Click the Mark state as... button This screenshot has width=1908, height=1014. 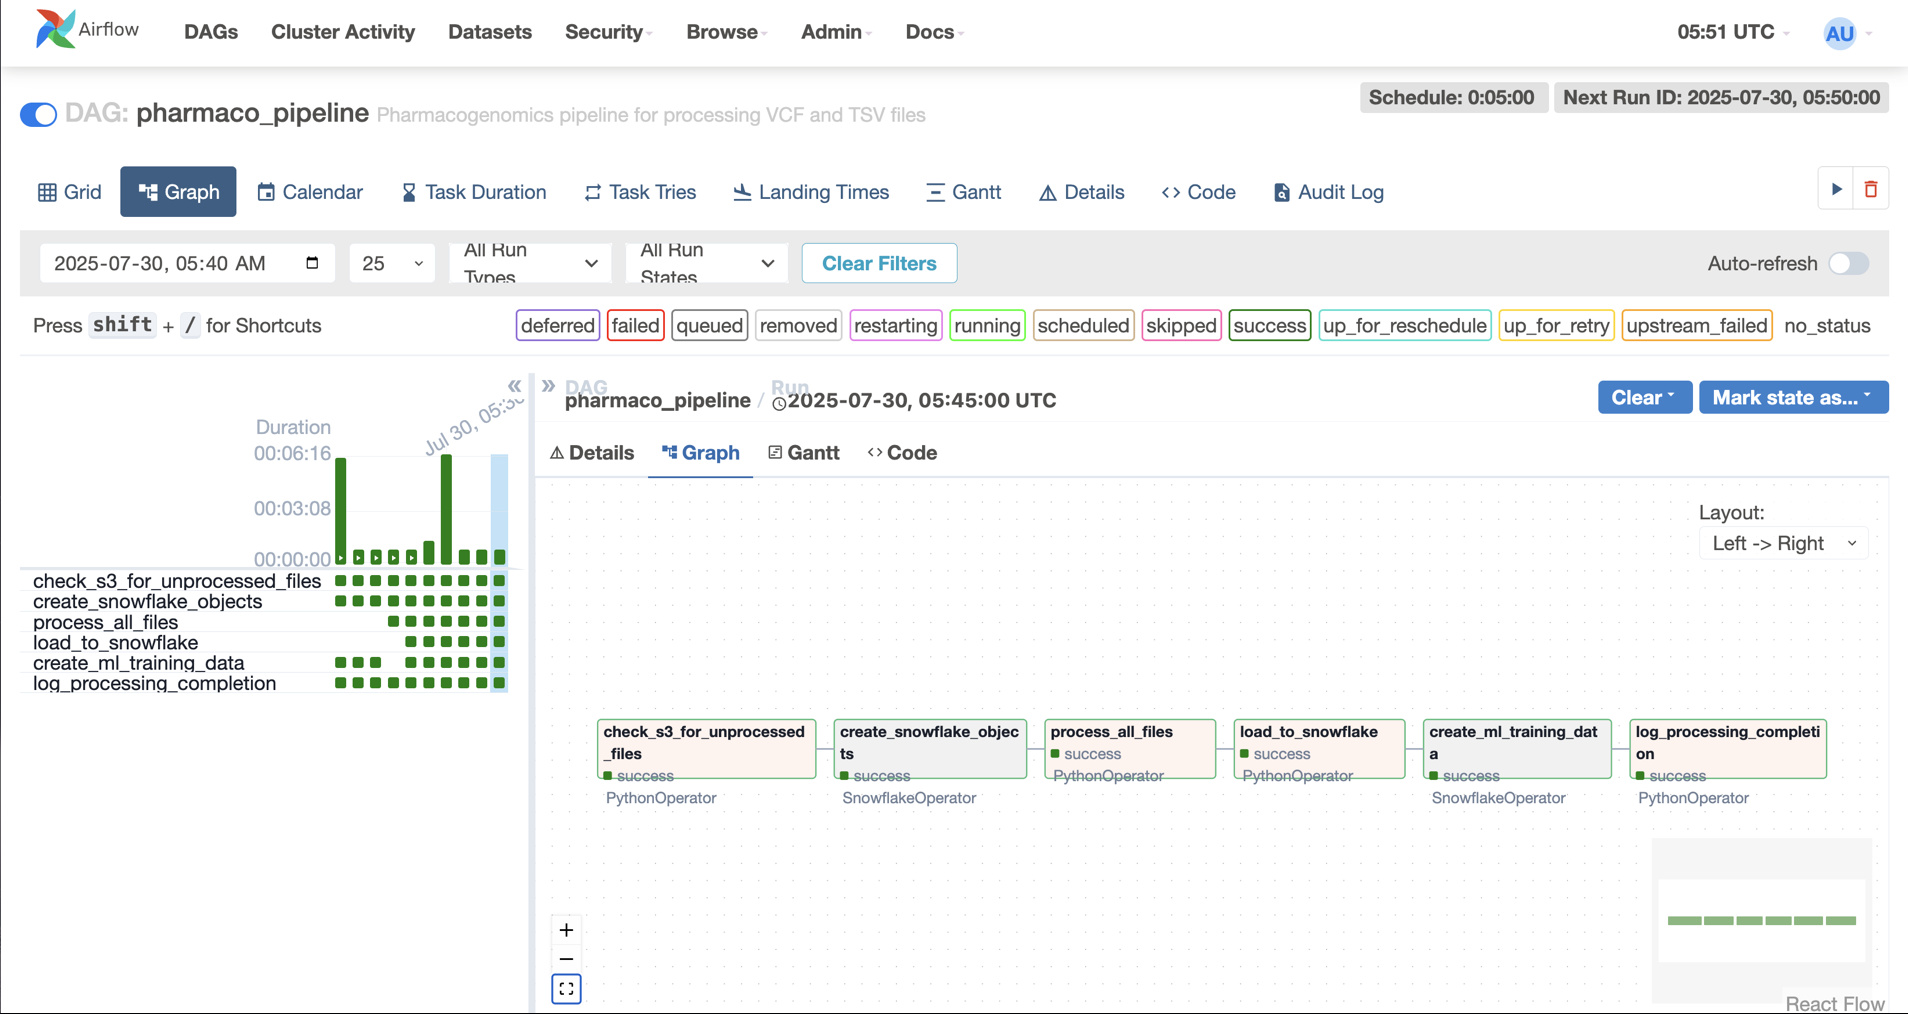(1792, 397)
